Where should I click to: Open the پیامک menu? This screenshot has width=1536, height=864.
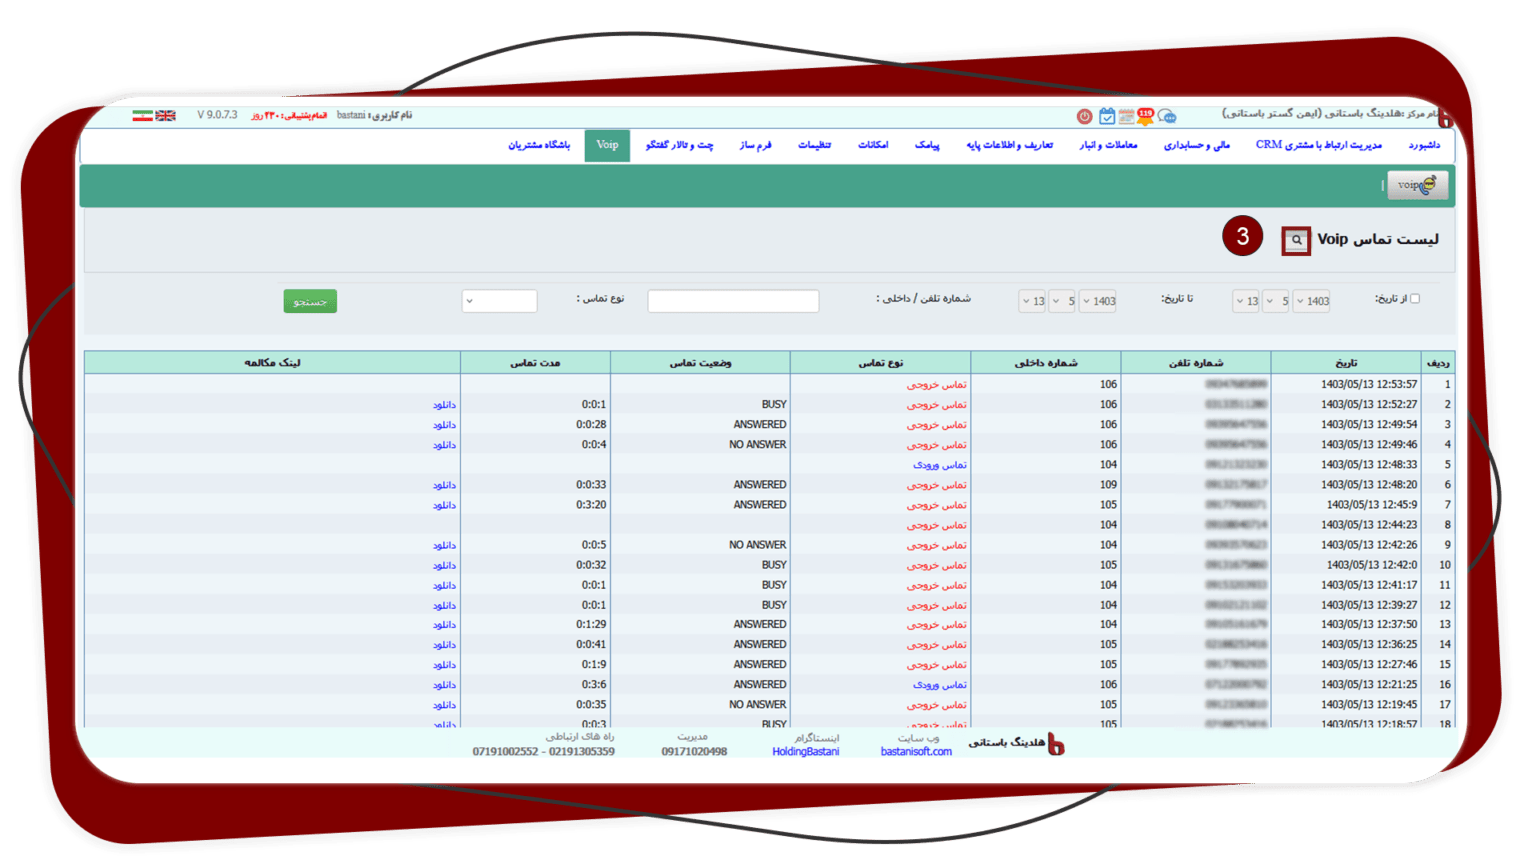[927, 146]
